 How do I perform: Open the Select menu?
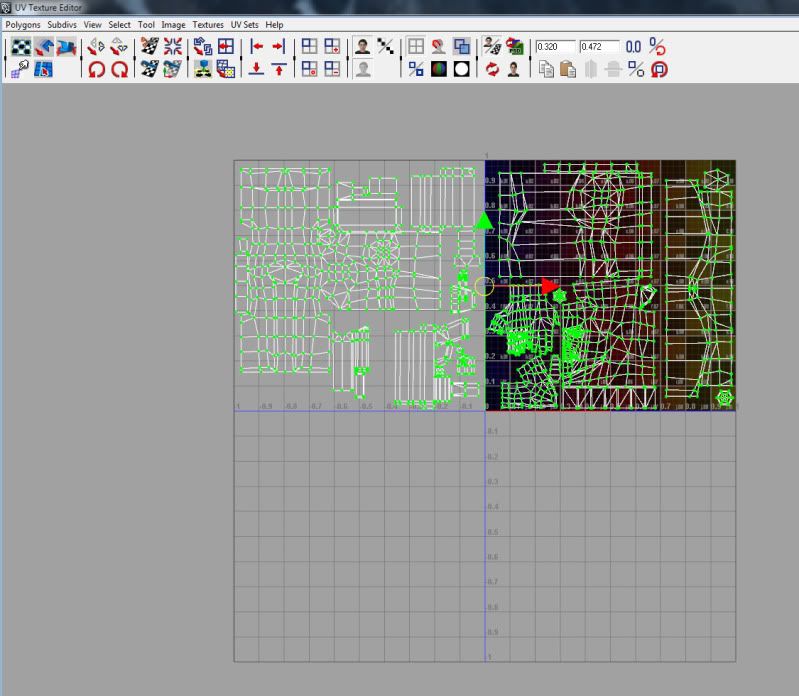[119, 24]
